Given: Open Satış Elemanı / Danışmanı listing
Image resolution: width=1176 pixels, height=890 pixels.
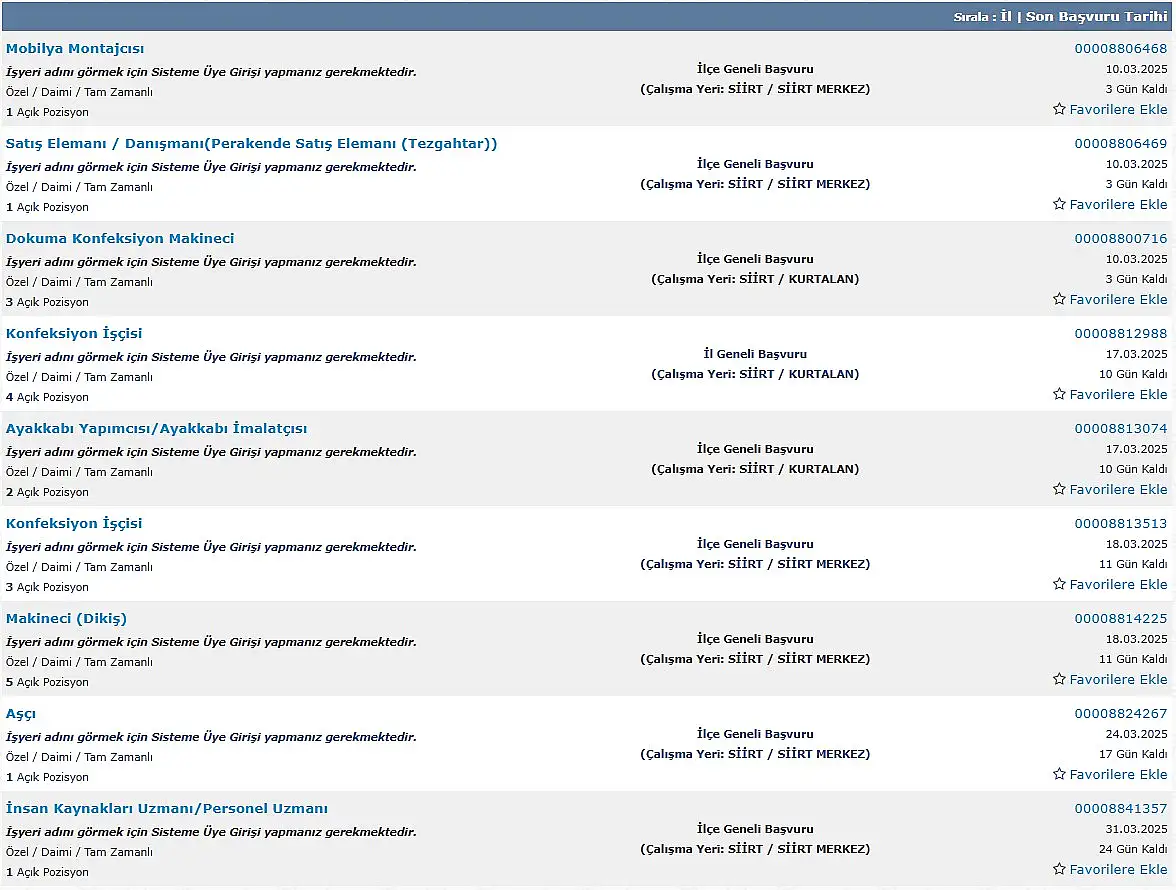Looking at the screenshot, I should [251, 144].
